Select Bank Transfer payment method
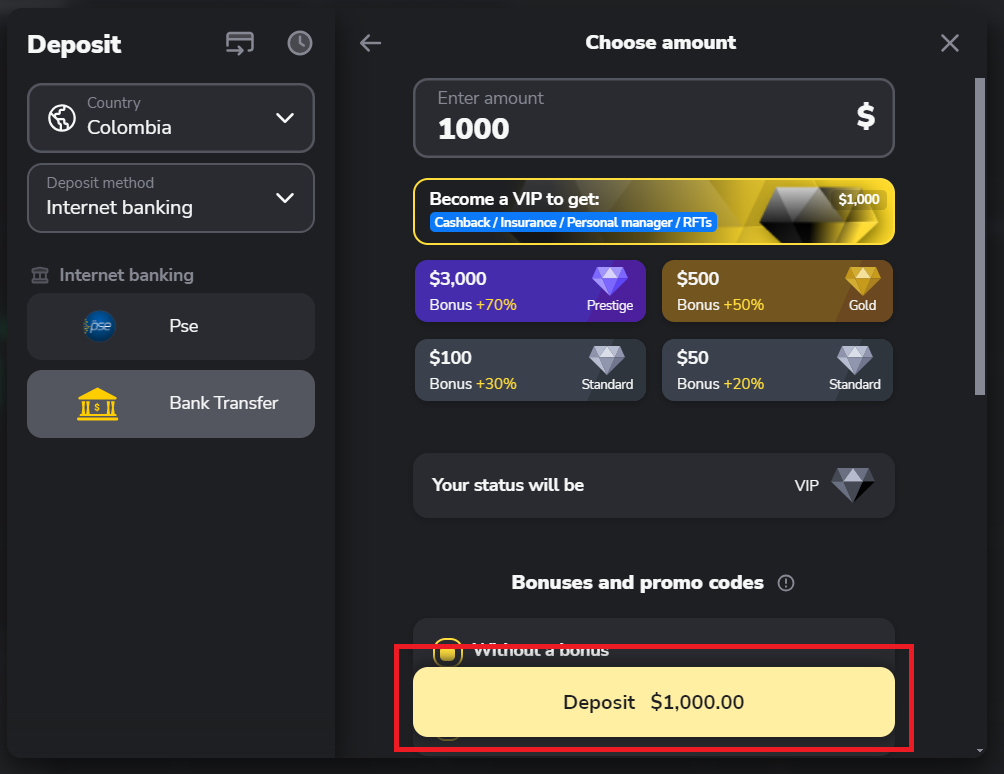 click(171, 404)
